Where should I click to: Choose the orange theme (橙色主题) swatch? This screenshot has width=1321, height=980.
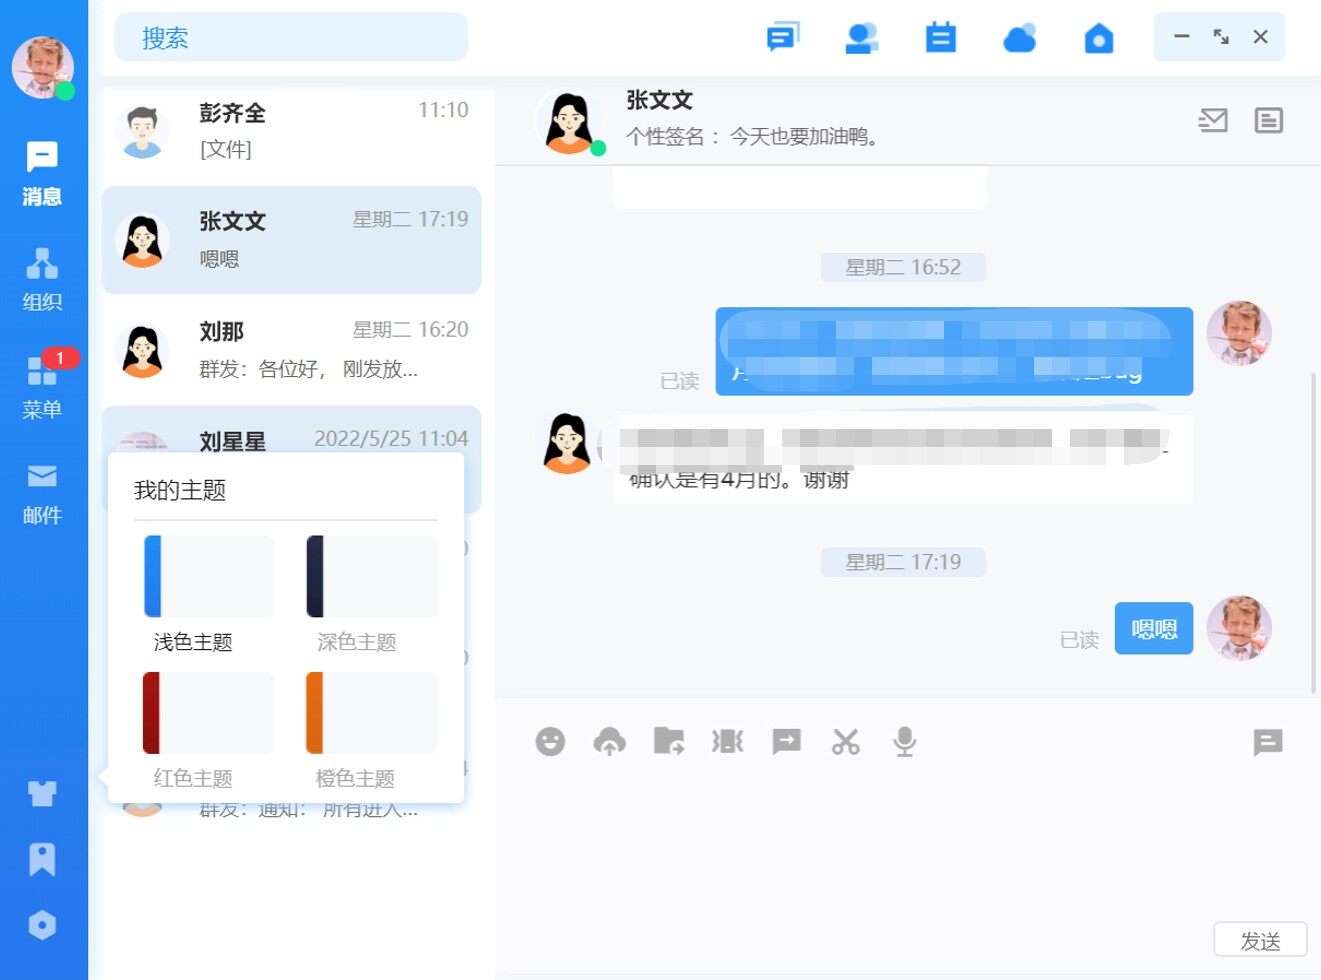[x=372, y=713]
